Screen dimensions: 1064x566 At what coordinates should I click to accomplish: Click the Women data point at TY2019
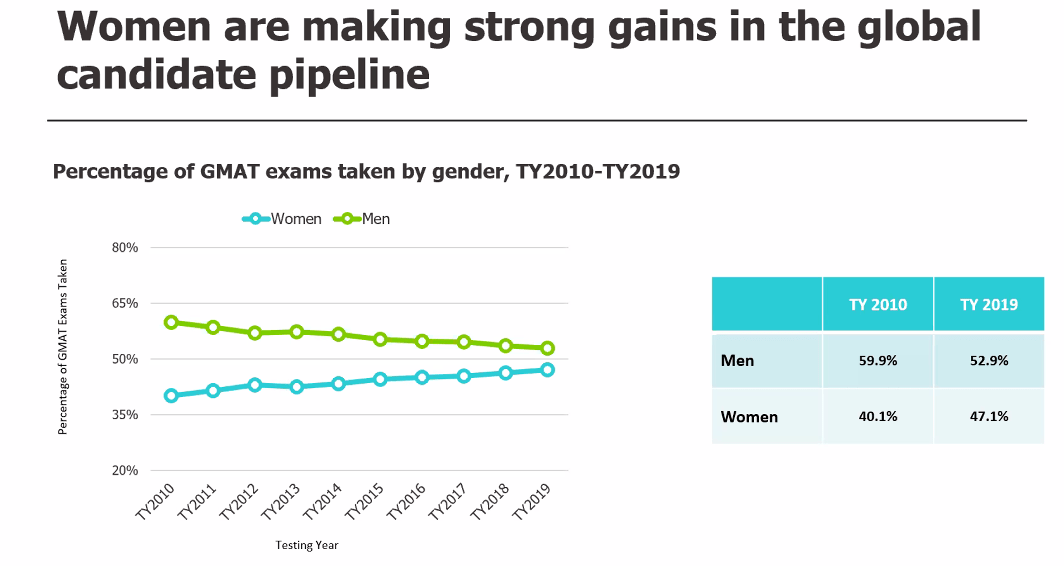click(x=547, y=370)
